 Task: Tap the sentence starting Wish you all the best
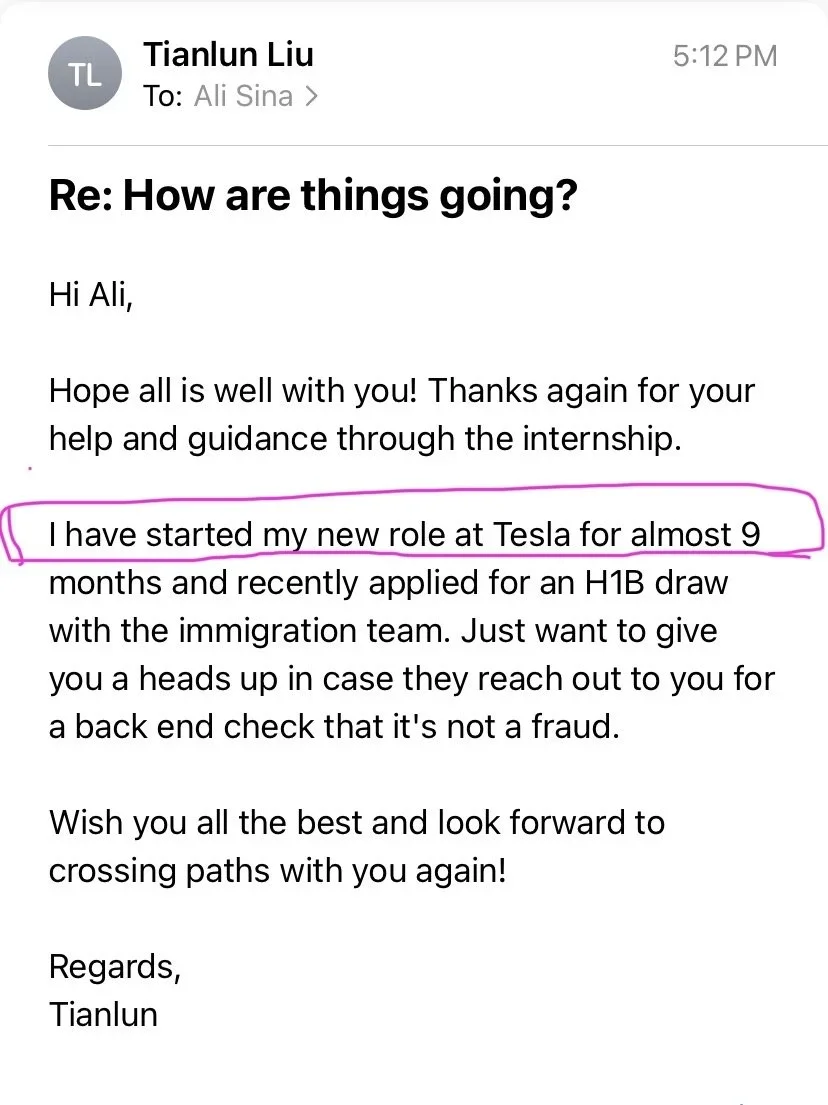[356, 823]
